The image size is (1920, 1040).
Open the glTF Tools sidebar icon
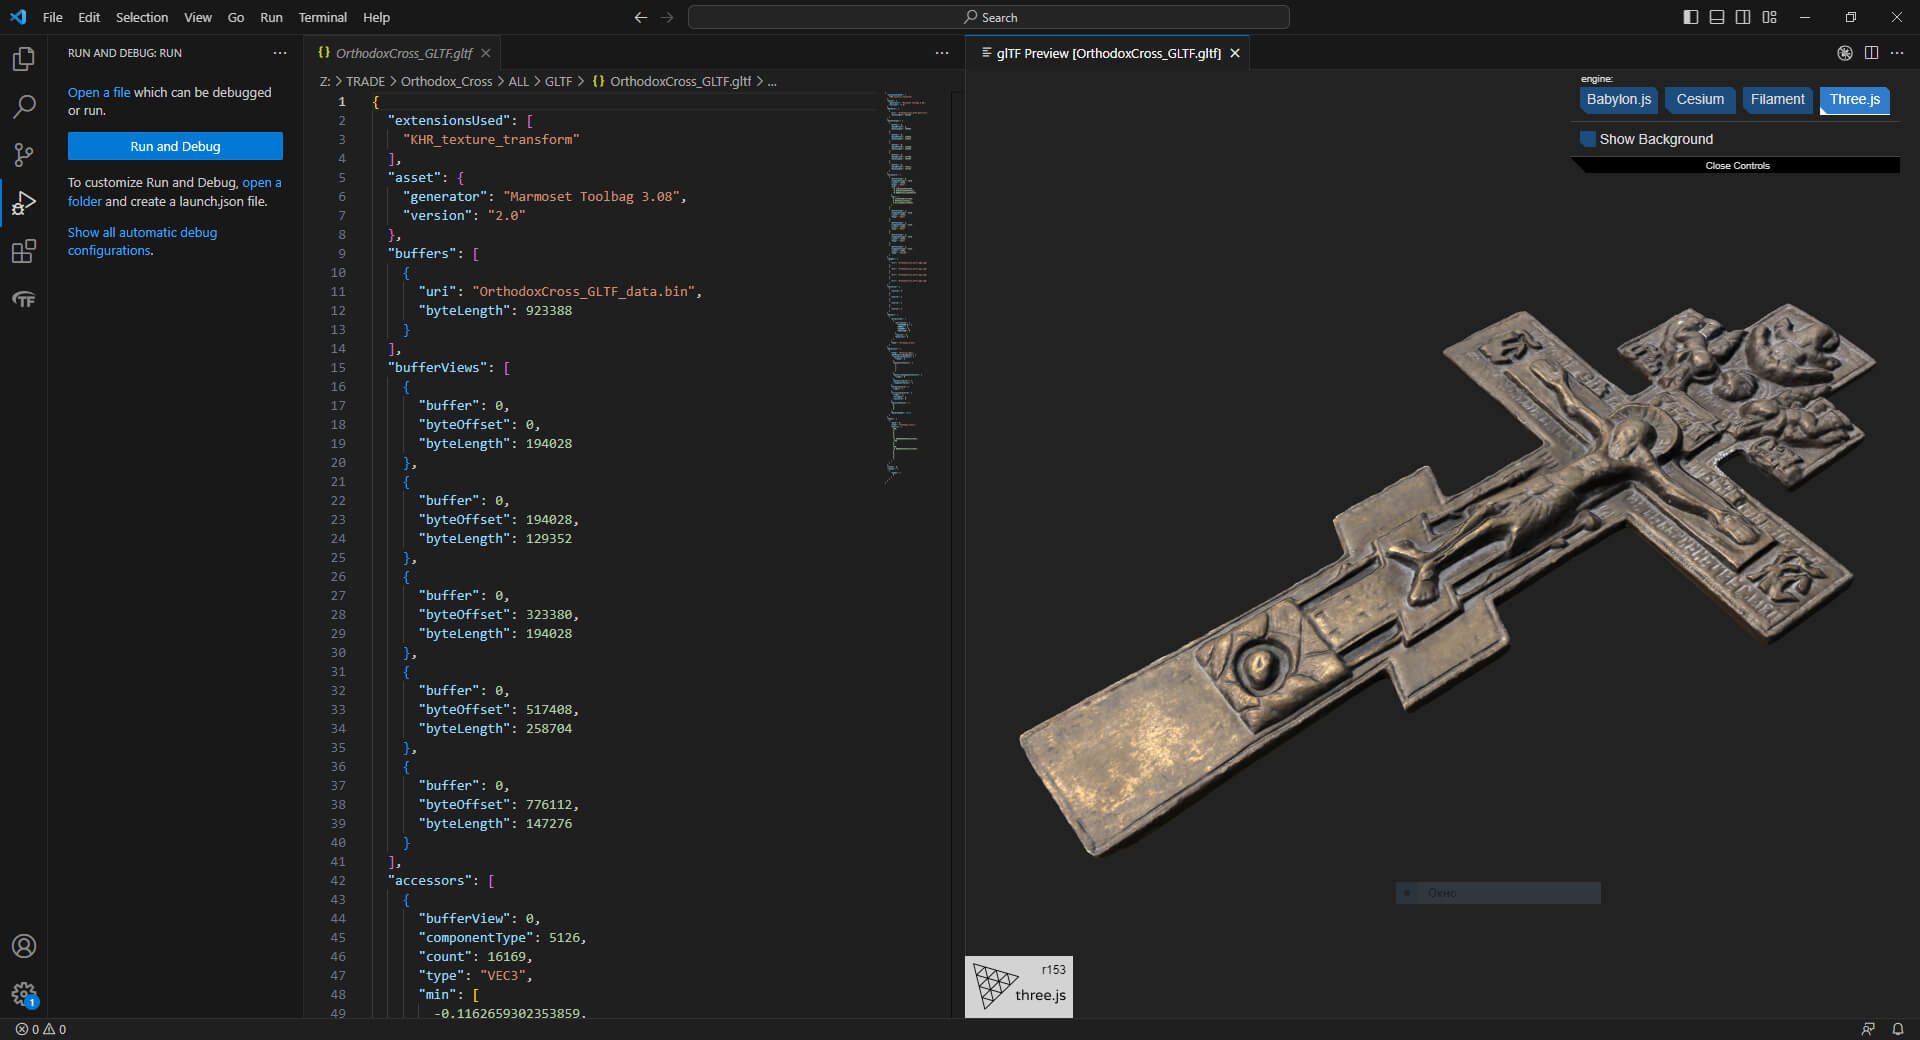point(24,299)
